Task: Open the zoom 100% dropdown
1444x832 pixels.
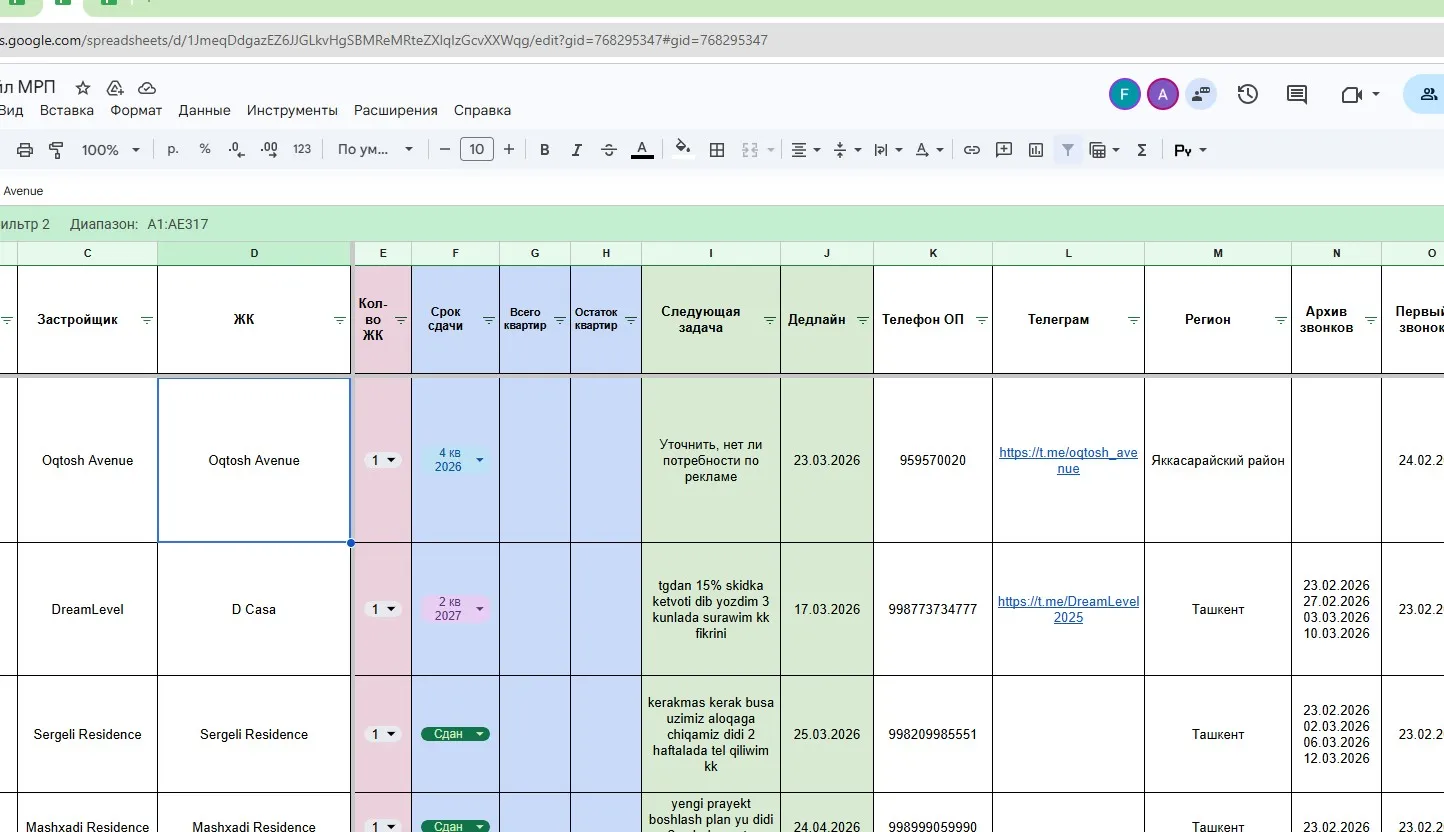Action: 109,150
